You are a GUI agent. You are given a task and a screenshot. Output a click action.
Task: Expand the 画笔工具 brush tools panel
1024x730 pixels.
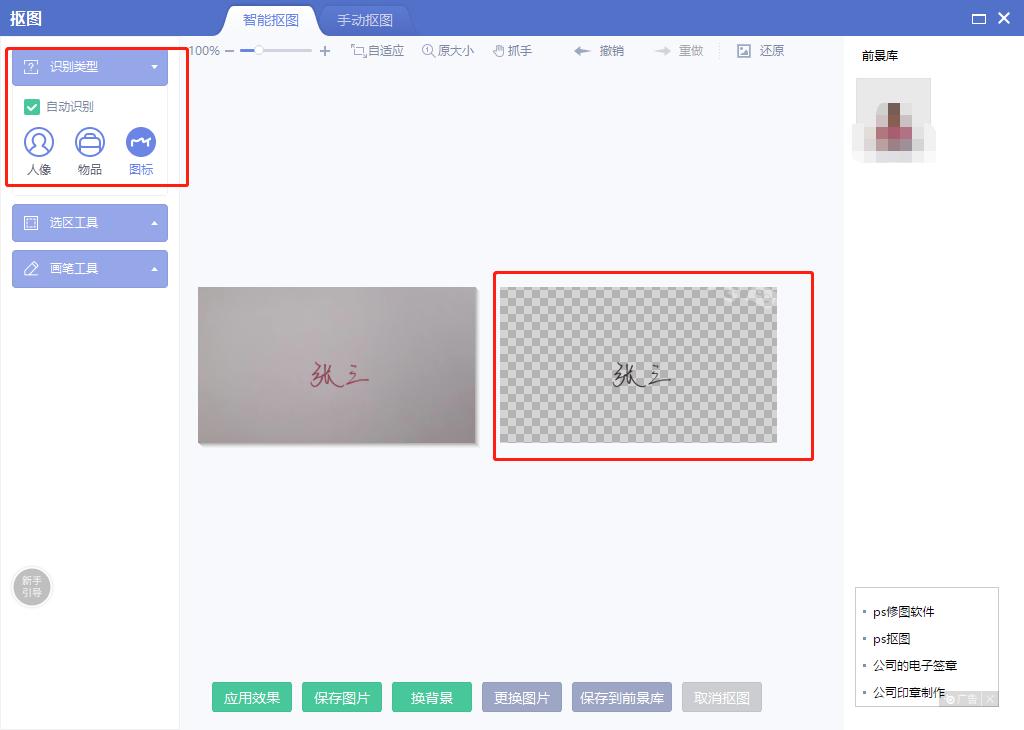(89, 268)
